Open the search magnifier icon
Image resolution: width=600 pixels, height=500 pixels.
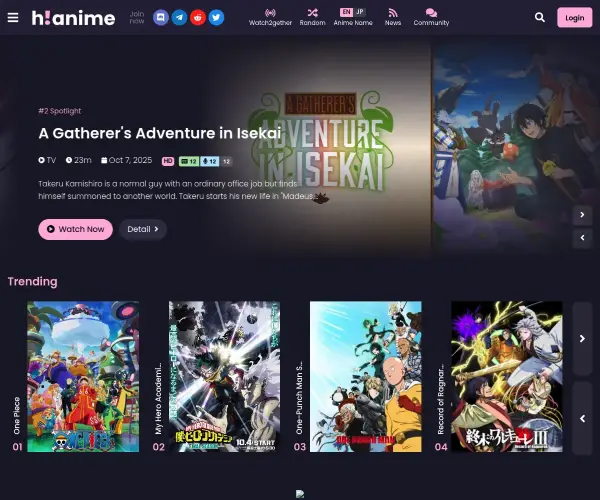(x=540, y=17)
